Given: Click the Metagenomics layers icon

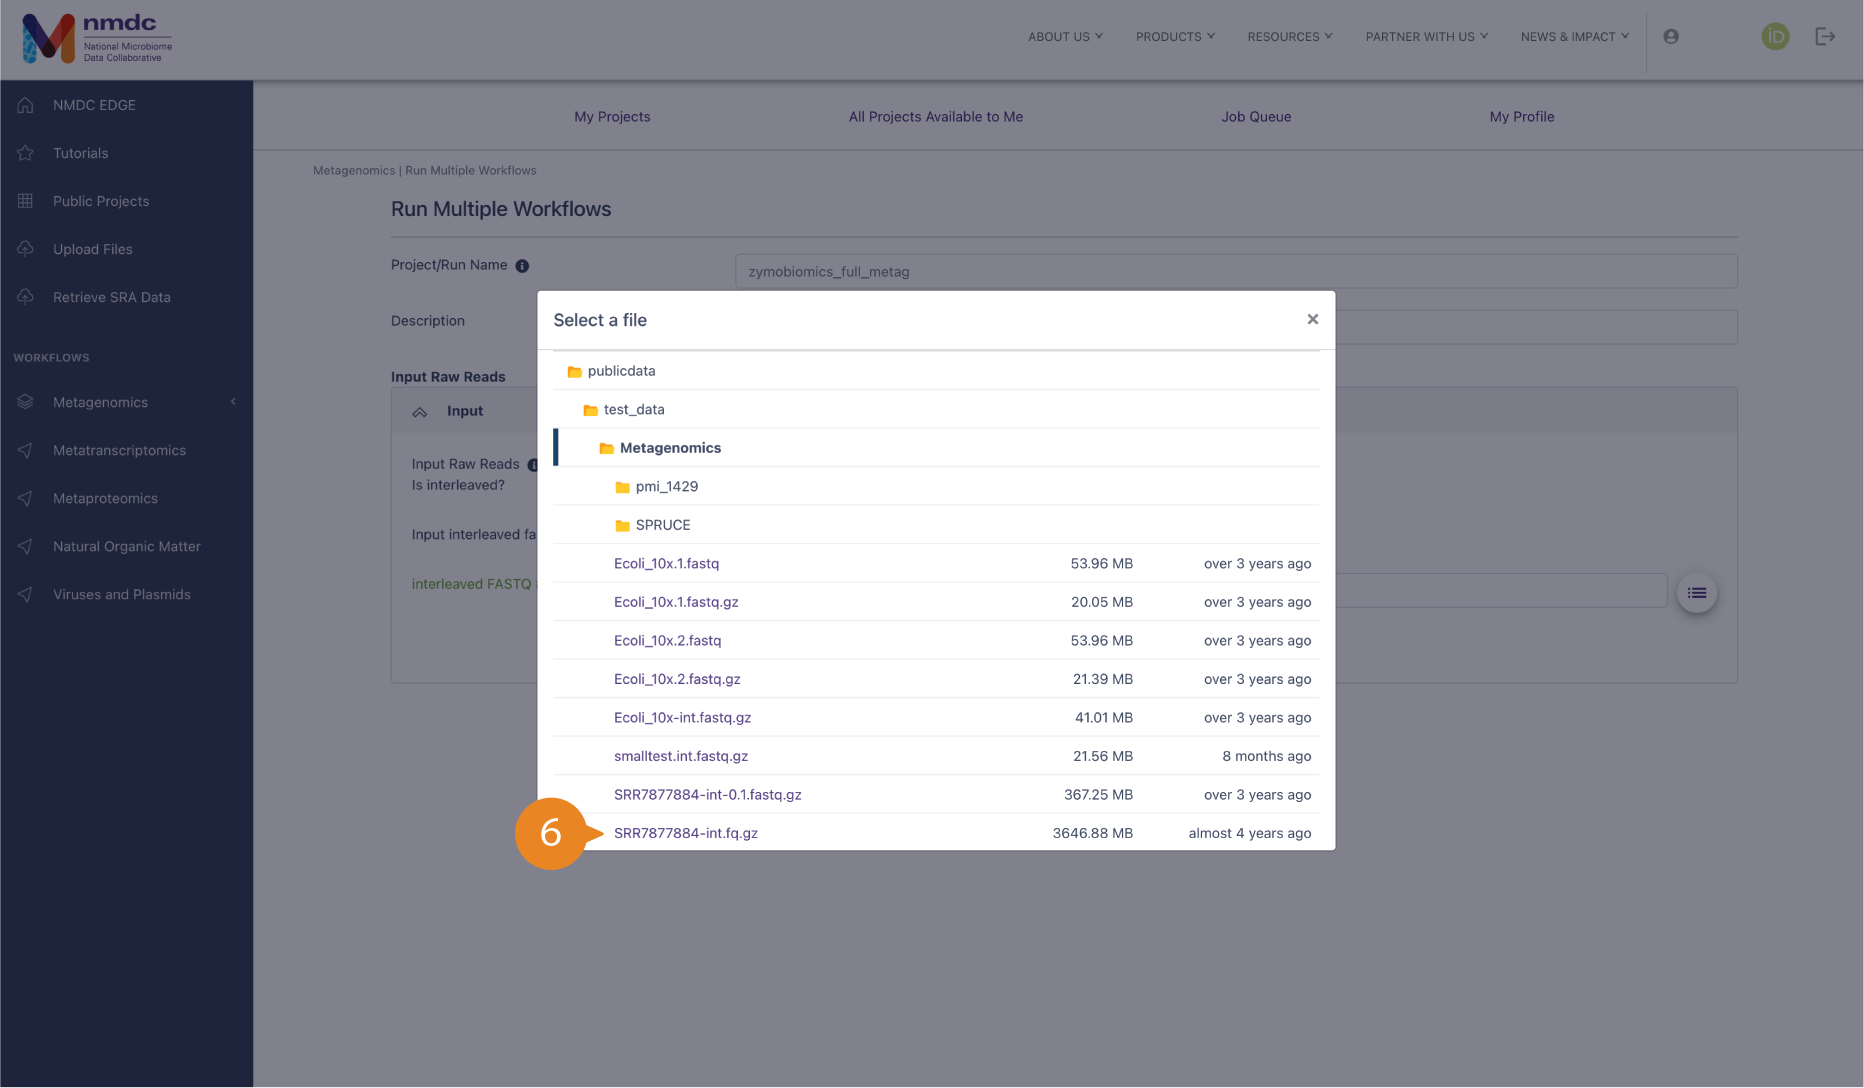Looking at the screenshot, I should point(26,402).
